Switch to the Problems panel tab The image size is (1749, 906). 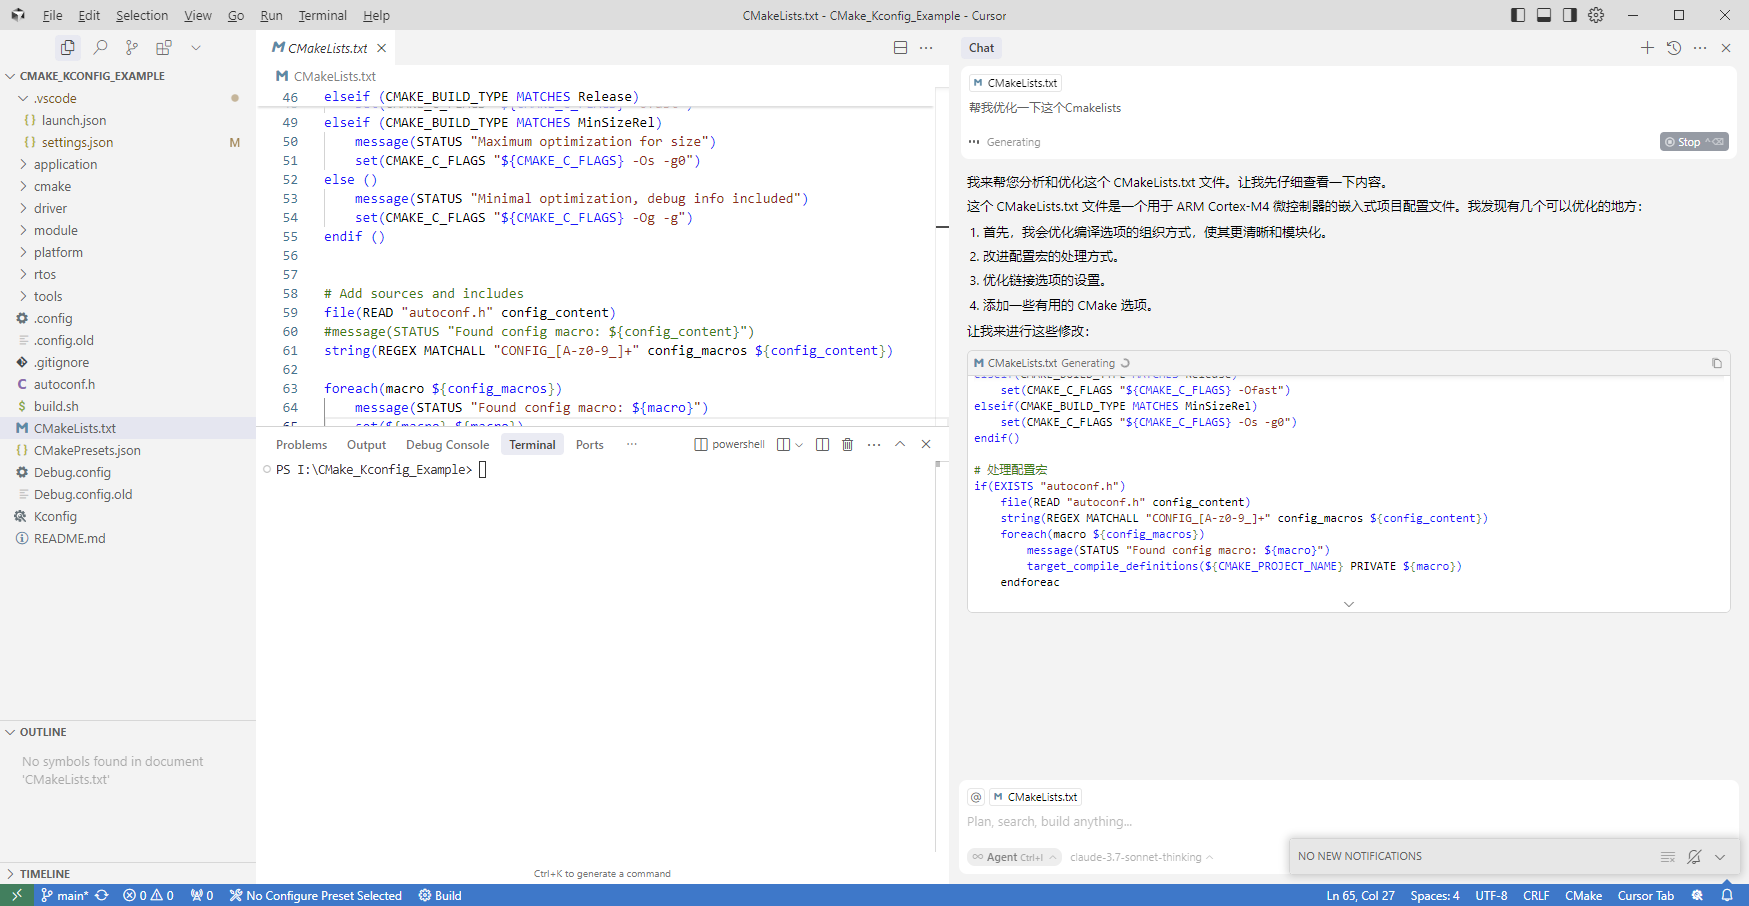[302, 445]
